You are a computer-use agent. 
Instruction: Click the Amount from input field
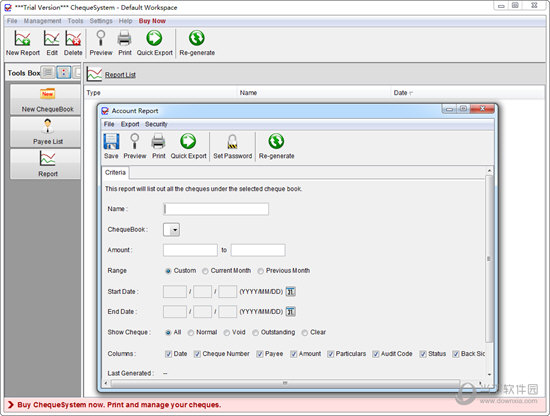click(190, 250)
